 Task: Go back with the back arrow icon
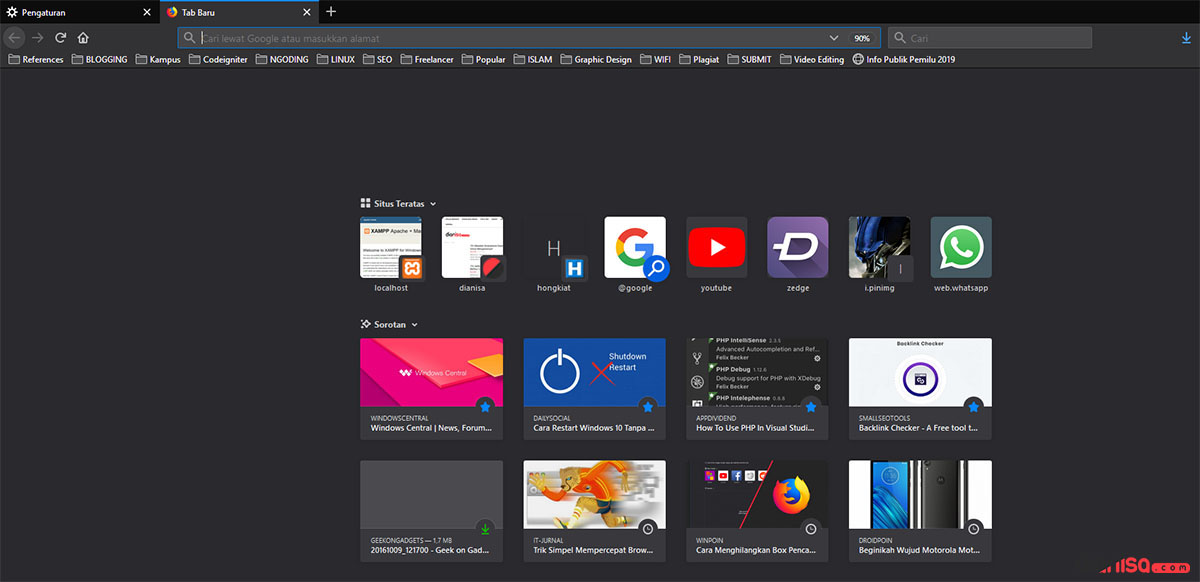14,37
